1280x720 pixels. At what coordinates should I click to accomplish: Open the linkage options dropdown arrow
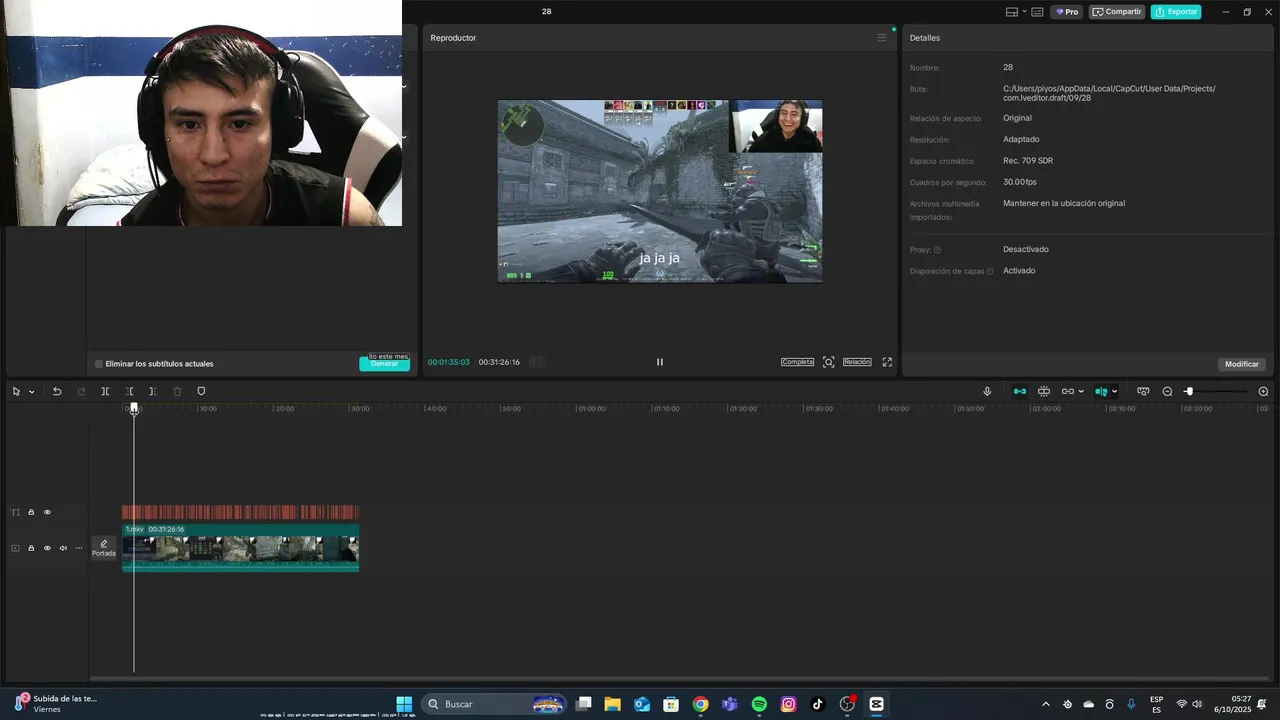click(x=1081, y=392)
